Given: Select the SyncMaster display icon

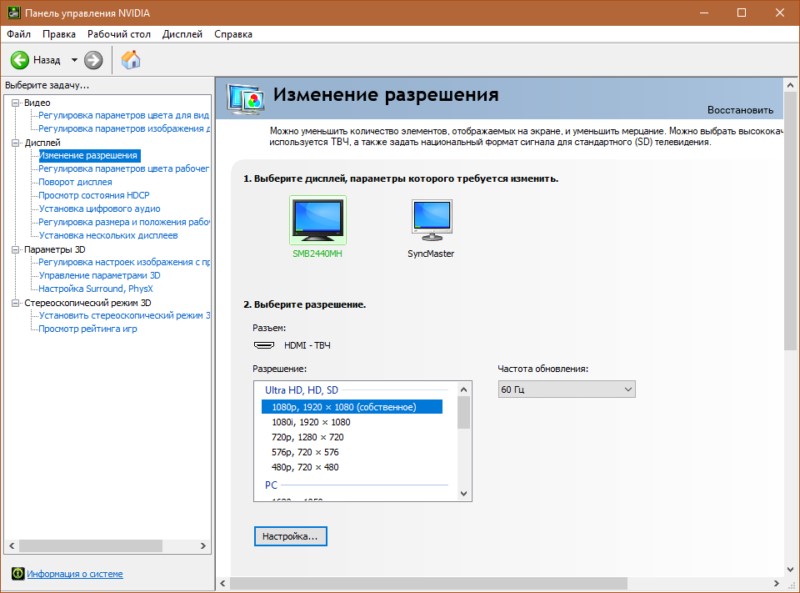Looking at the screenshot, I should tap(431, 220).
